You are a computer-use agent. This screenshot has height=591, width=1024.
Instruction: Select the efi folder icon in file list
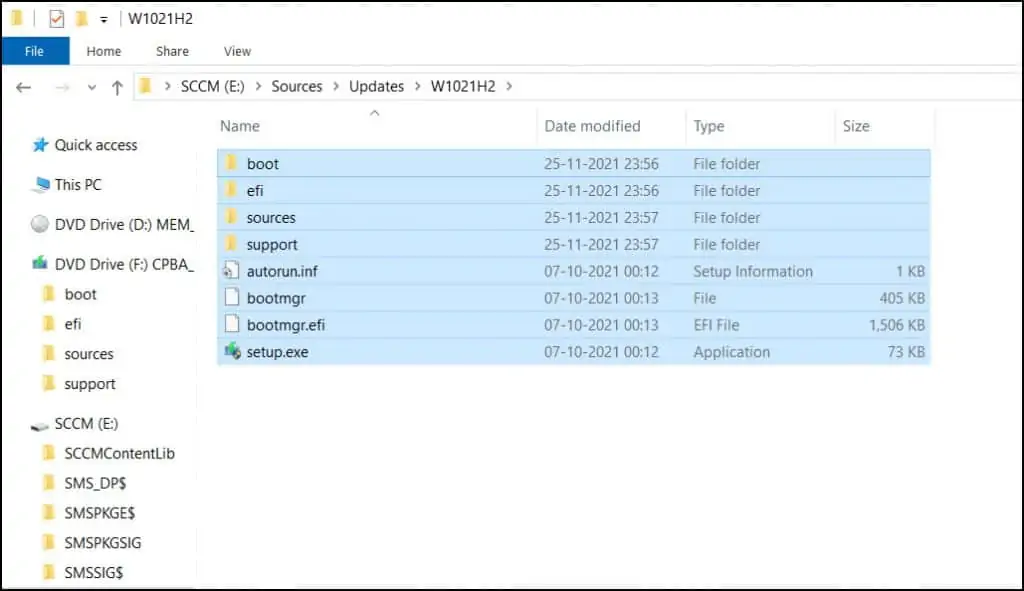point(231,190)
